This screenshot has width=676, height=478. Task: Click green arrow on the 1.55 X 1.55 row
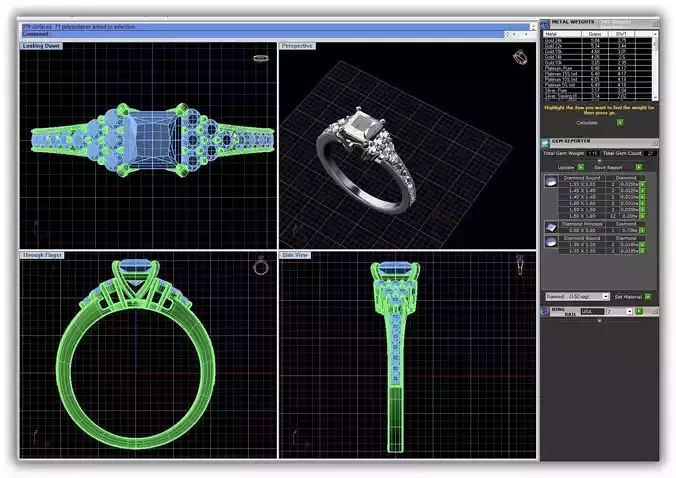point(642,184)
